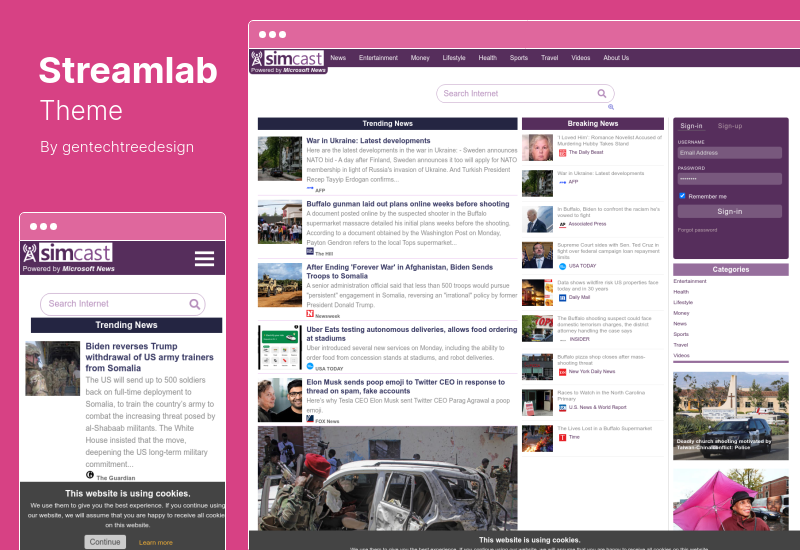Select Sports in Categories list
800x550 pixels.
point(681,334)
